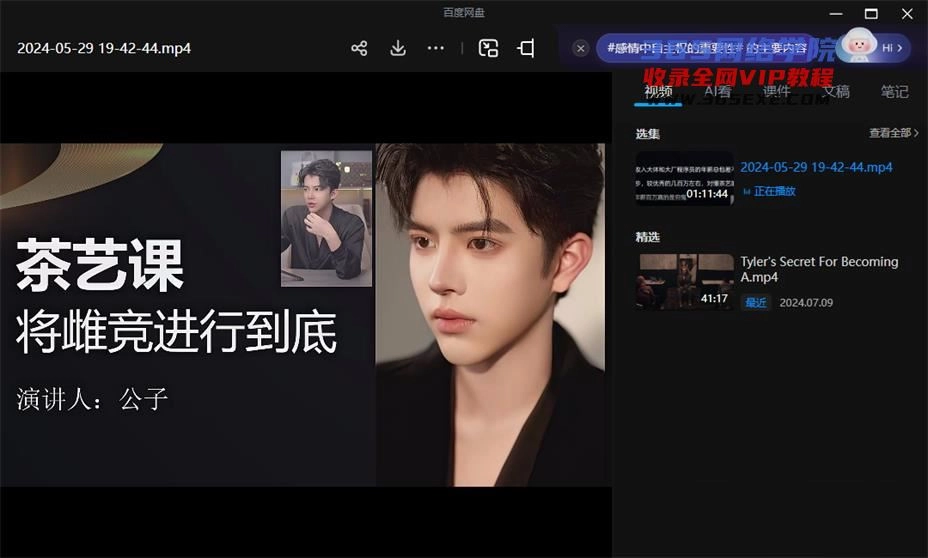Click the 01:11:44 video thumbnail
This screenshot has width=928, height=558.
[684, 178]
